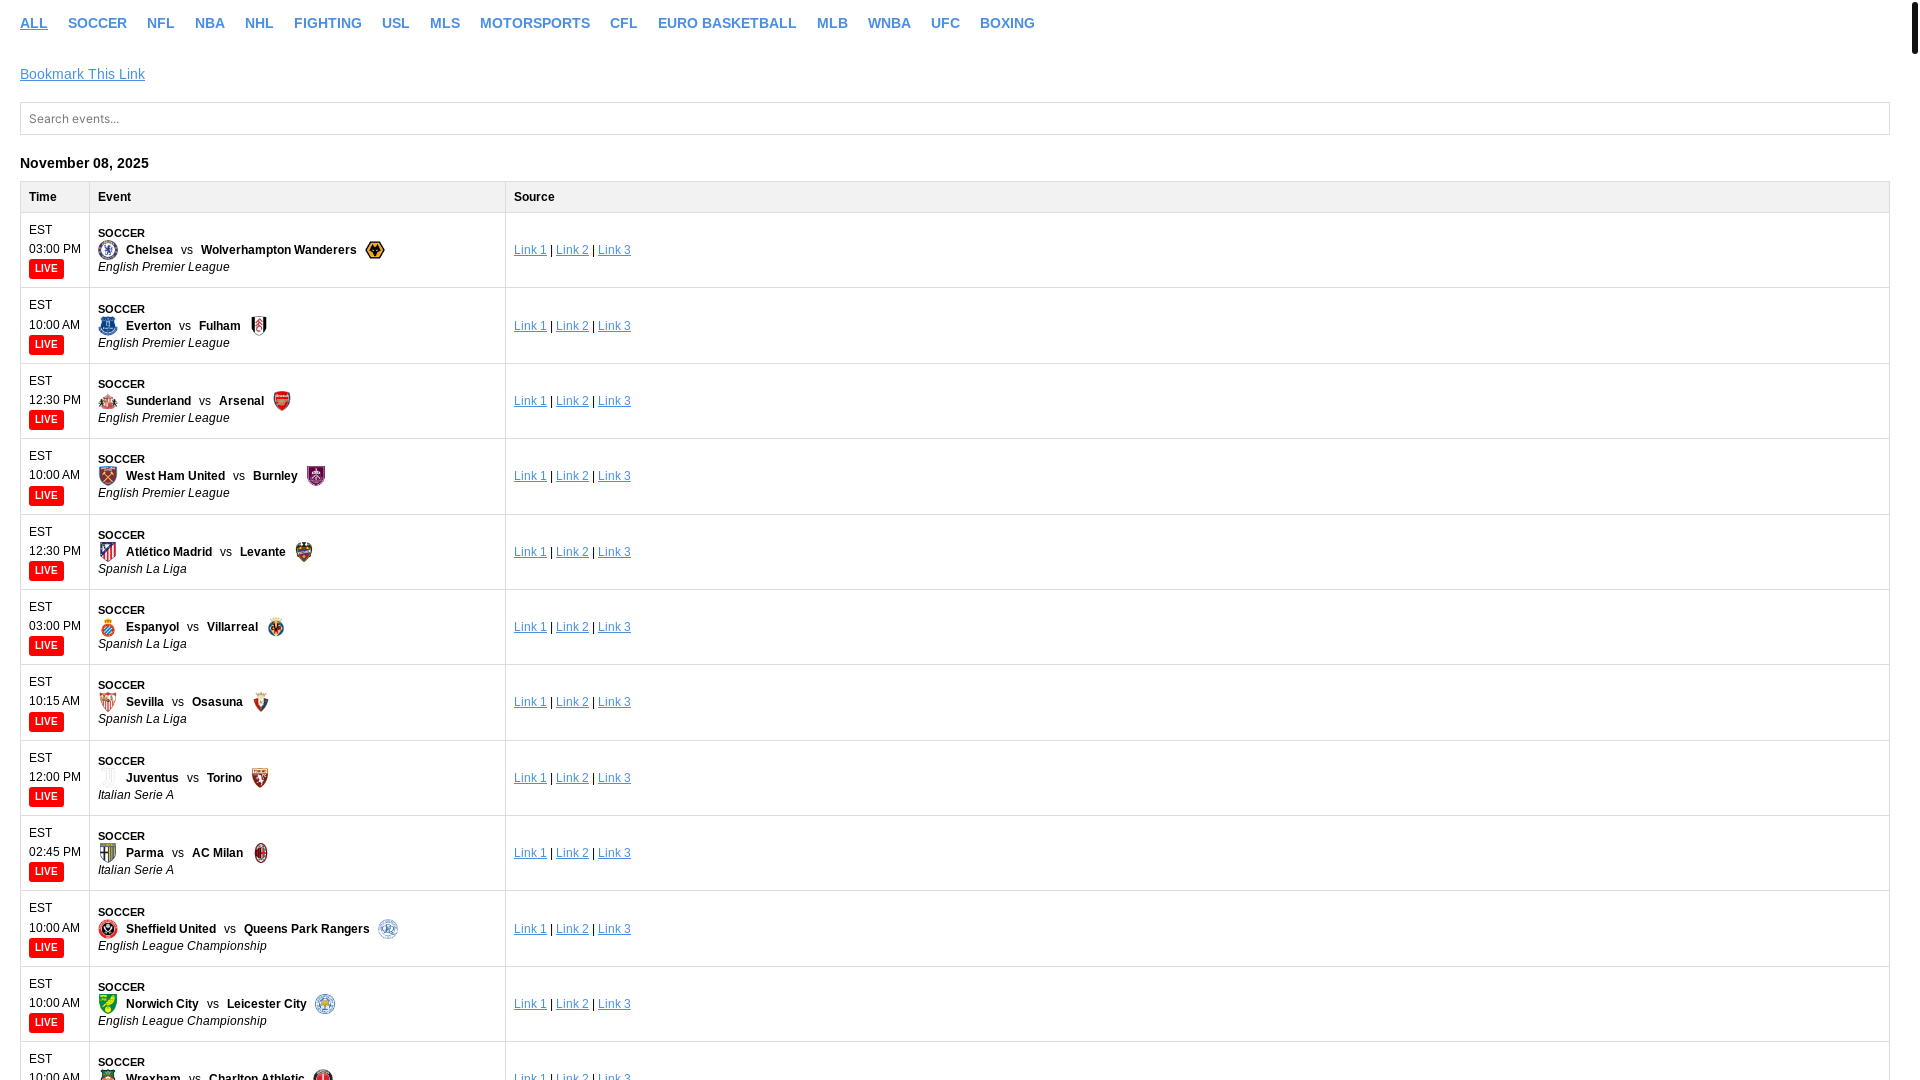Viewport: 1920px width, 1080px height.
Task: Open Link 3 for Espanyol vs Villarreal
Action: (614, 627)
